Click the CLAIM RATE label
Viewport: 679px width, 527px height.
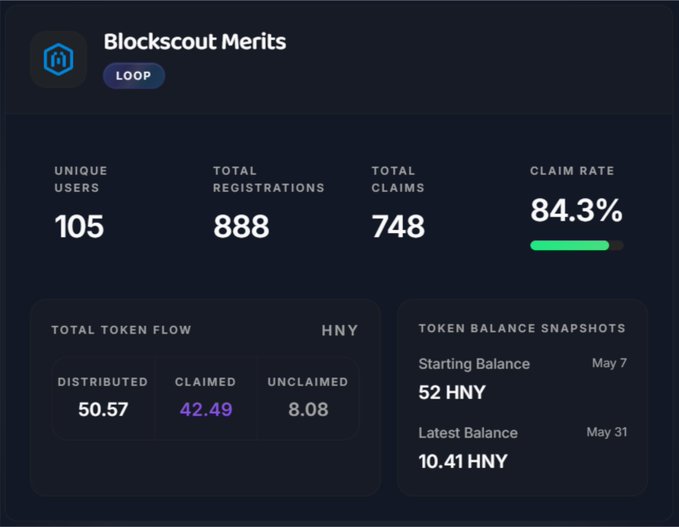[x=572, y=171]
